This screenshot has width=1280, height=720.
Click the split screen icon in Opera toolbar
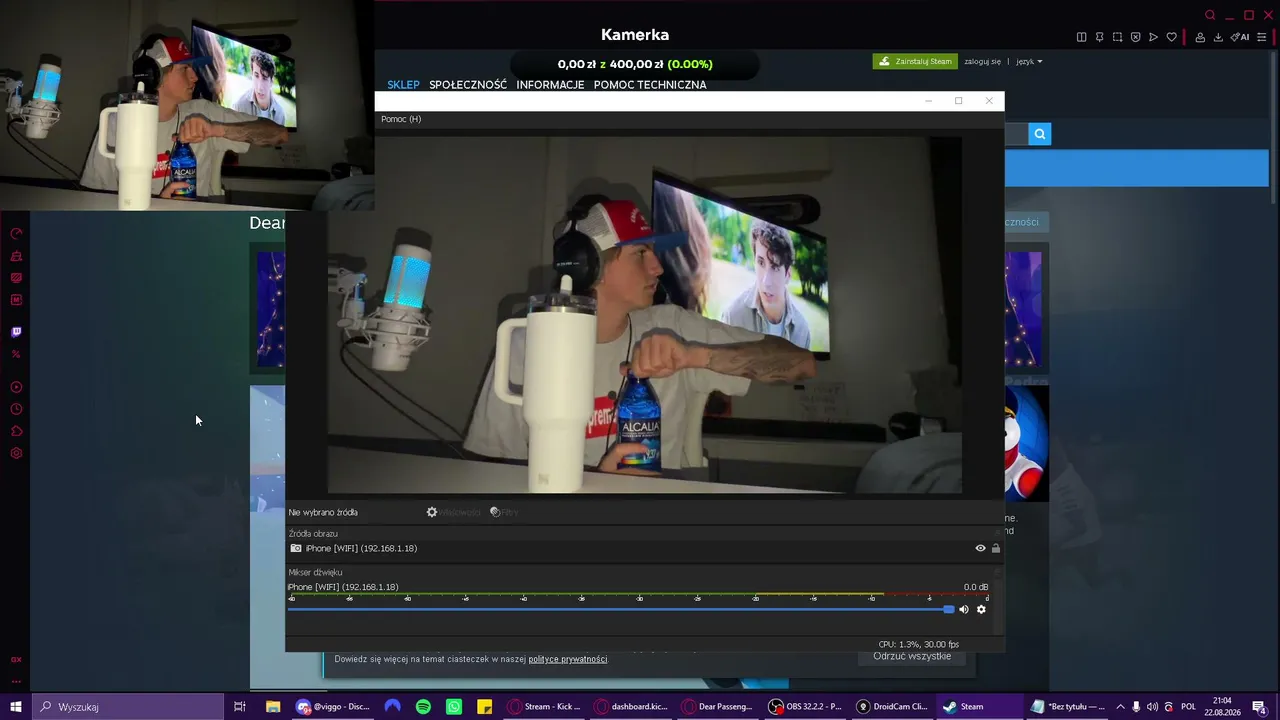point(1081,37)
